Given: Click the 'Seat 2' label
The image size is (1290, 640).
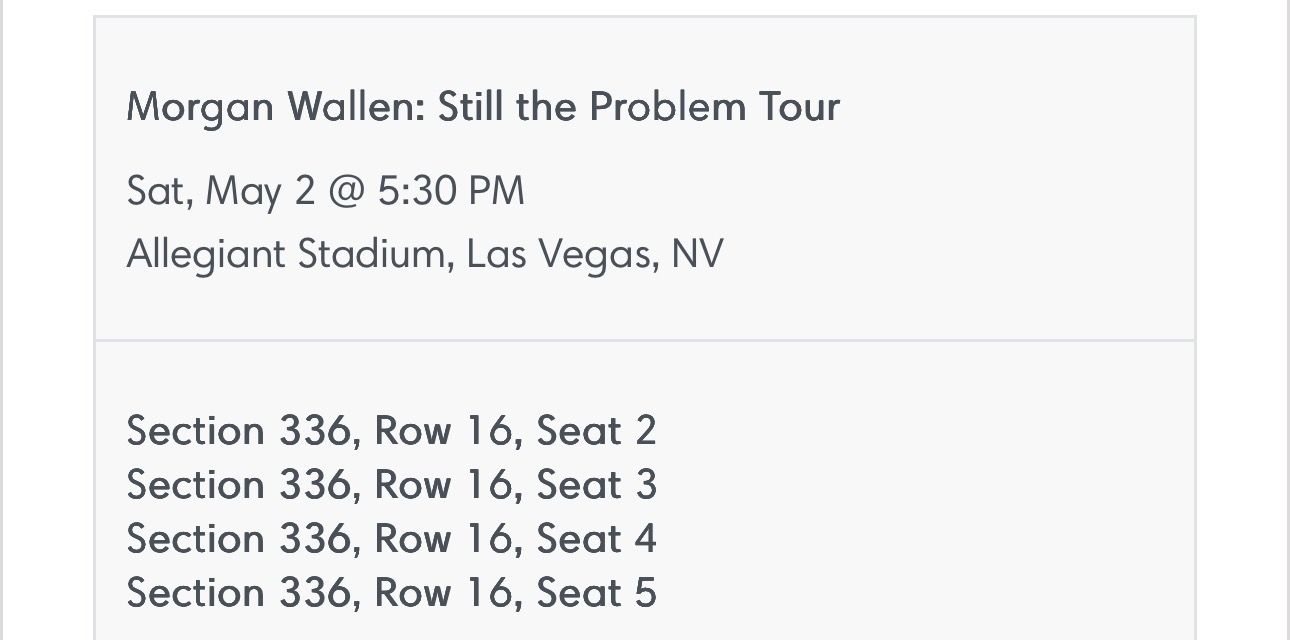Looking at the screenshot, I should (x=596, y=431).
